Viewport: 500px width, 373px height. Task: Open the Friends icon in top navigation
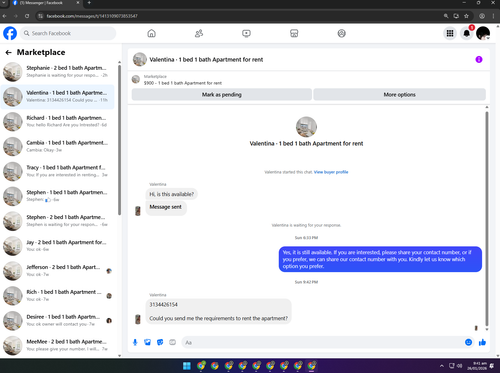point(199,33)
